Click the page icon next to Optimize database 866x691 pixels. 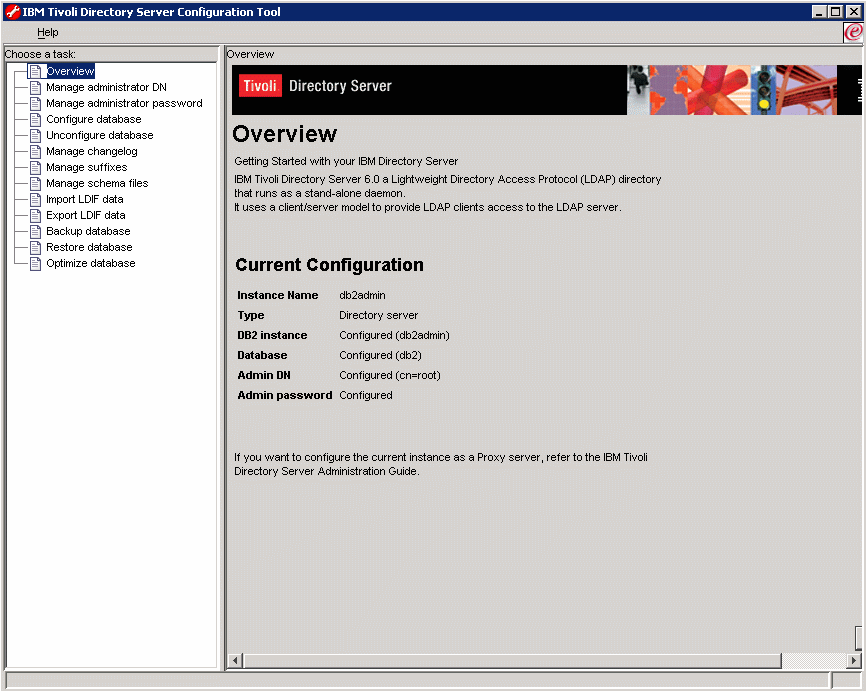(x=35, y=263)
